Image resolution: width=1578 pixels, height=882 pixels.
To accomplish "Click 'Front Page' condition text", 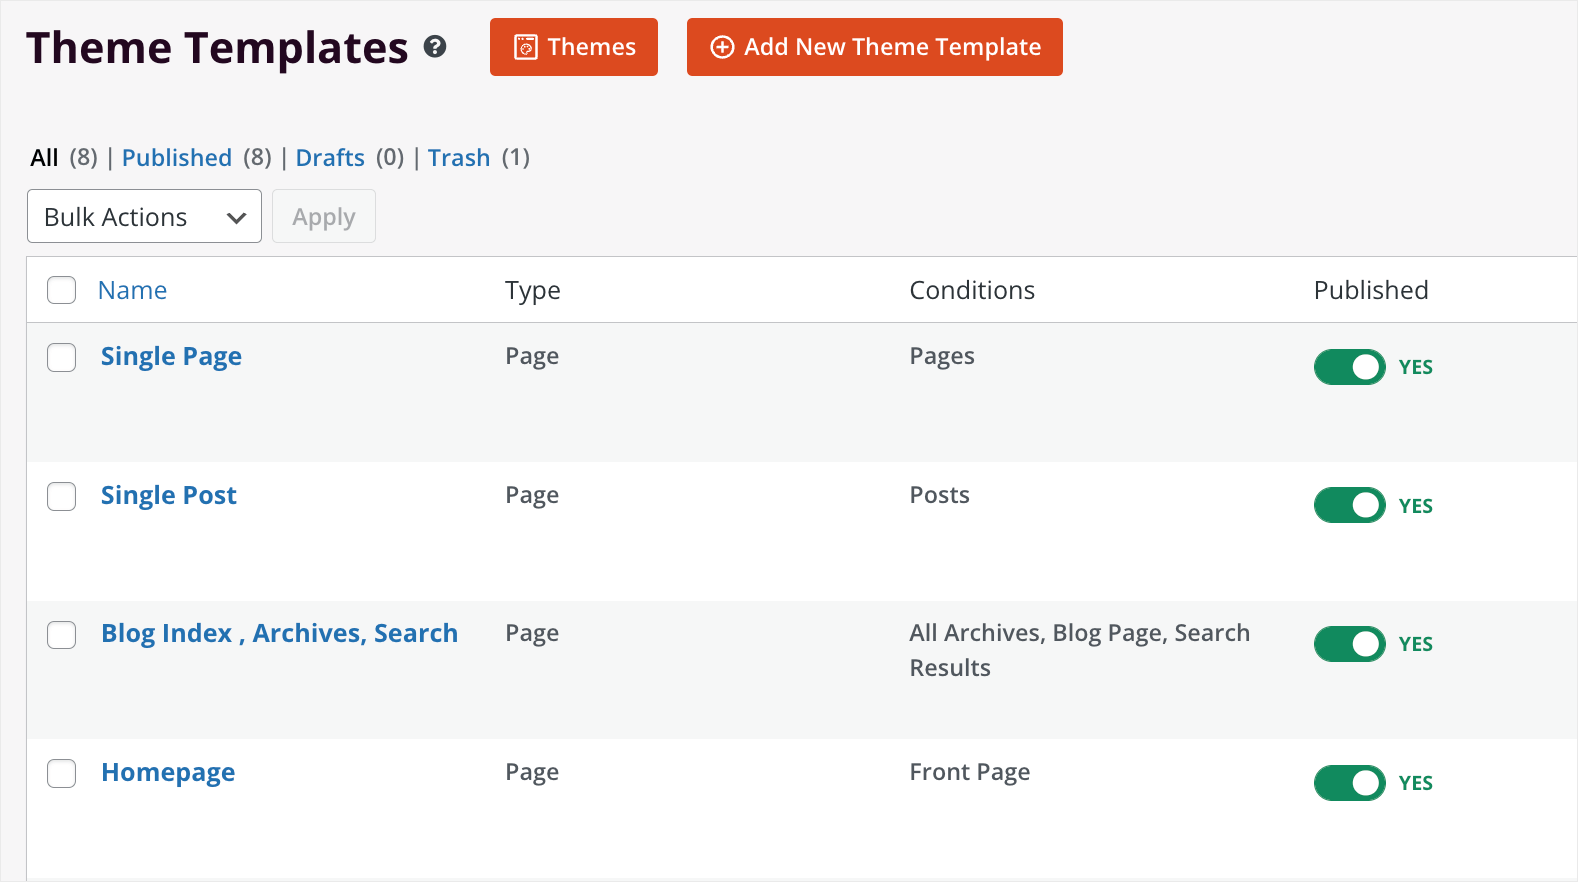I will pos(970,772).
